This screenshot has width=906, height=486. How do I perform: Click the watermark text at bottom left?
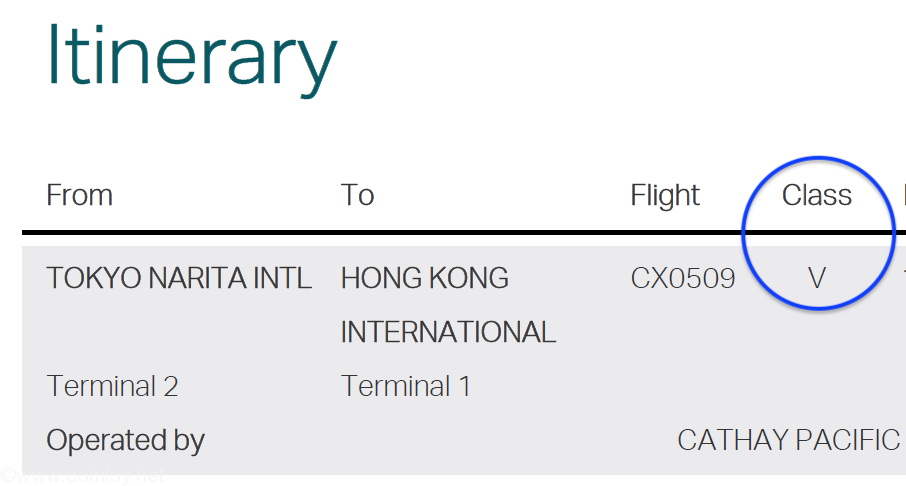(82, 476)
